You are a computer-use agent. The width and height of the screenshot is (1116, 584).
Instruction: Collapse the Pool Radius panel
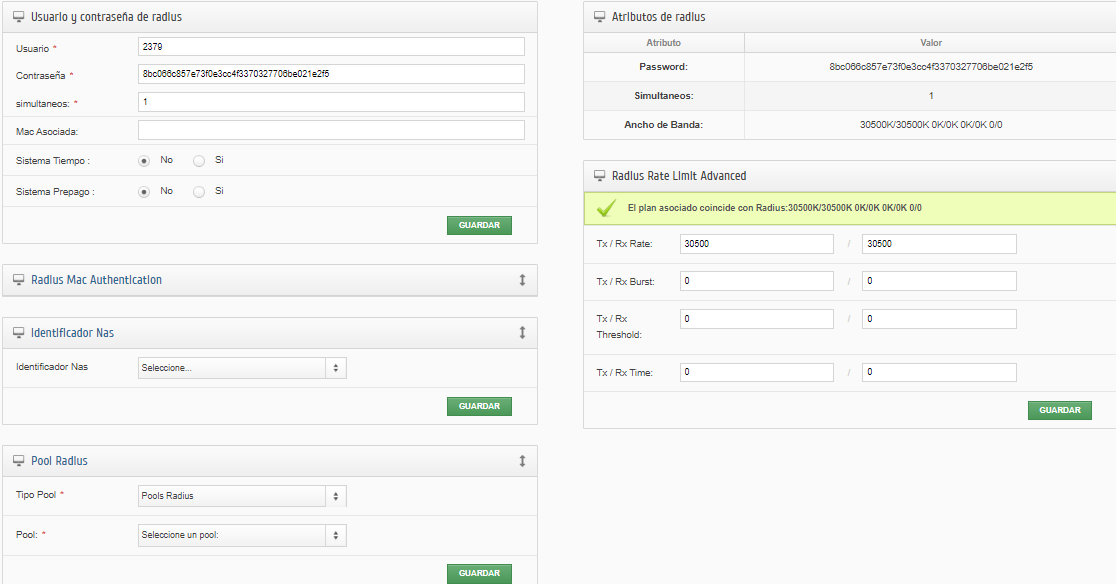pos(521,460)
